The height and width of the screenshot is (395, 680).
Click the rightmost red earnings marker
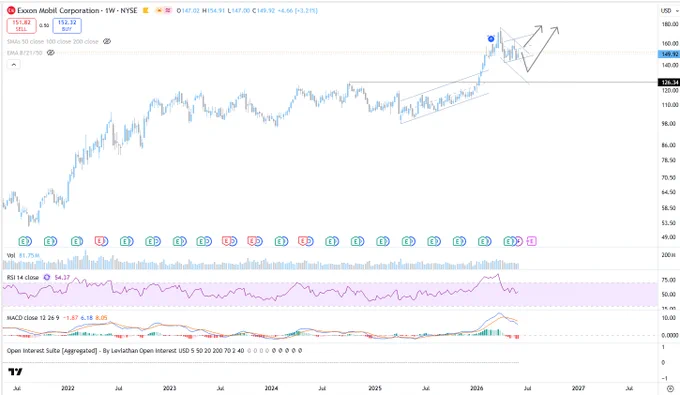pos(304,241)
